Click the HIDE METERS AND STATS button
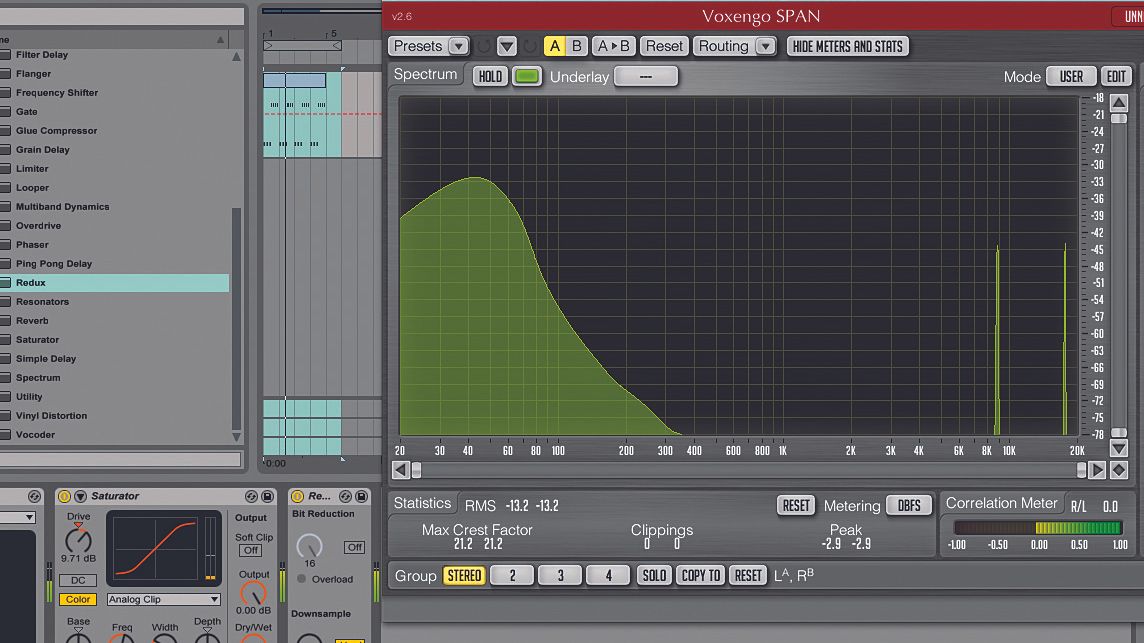 [847, 46]
